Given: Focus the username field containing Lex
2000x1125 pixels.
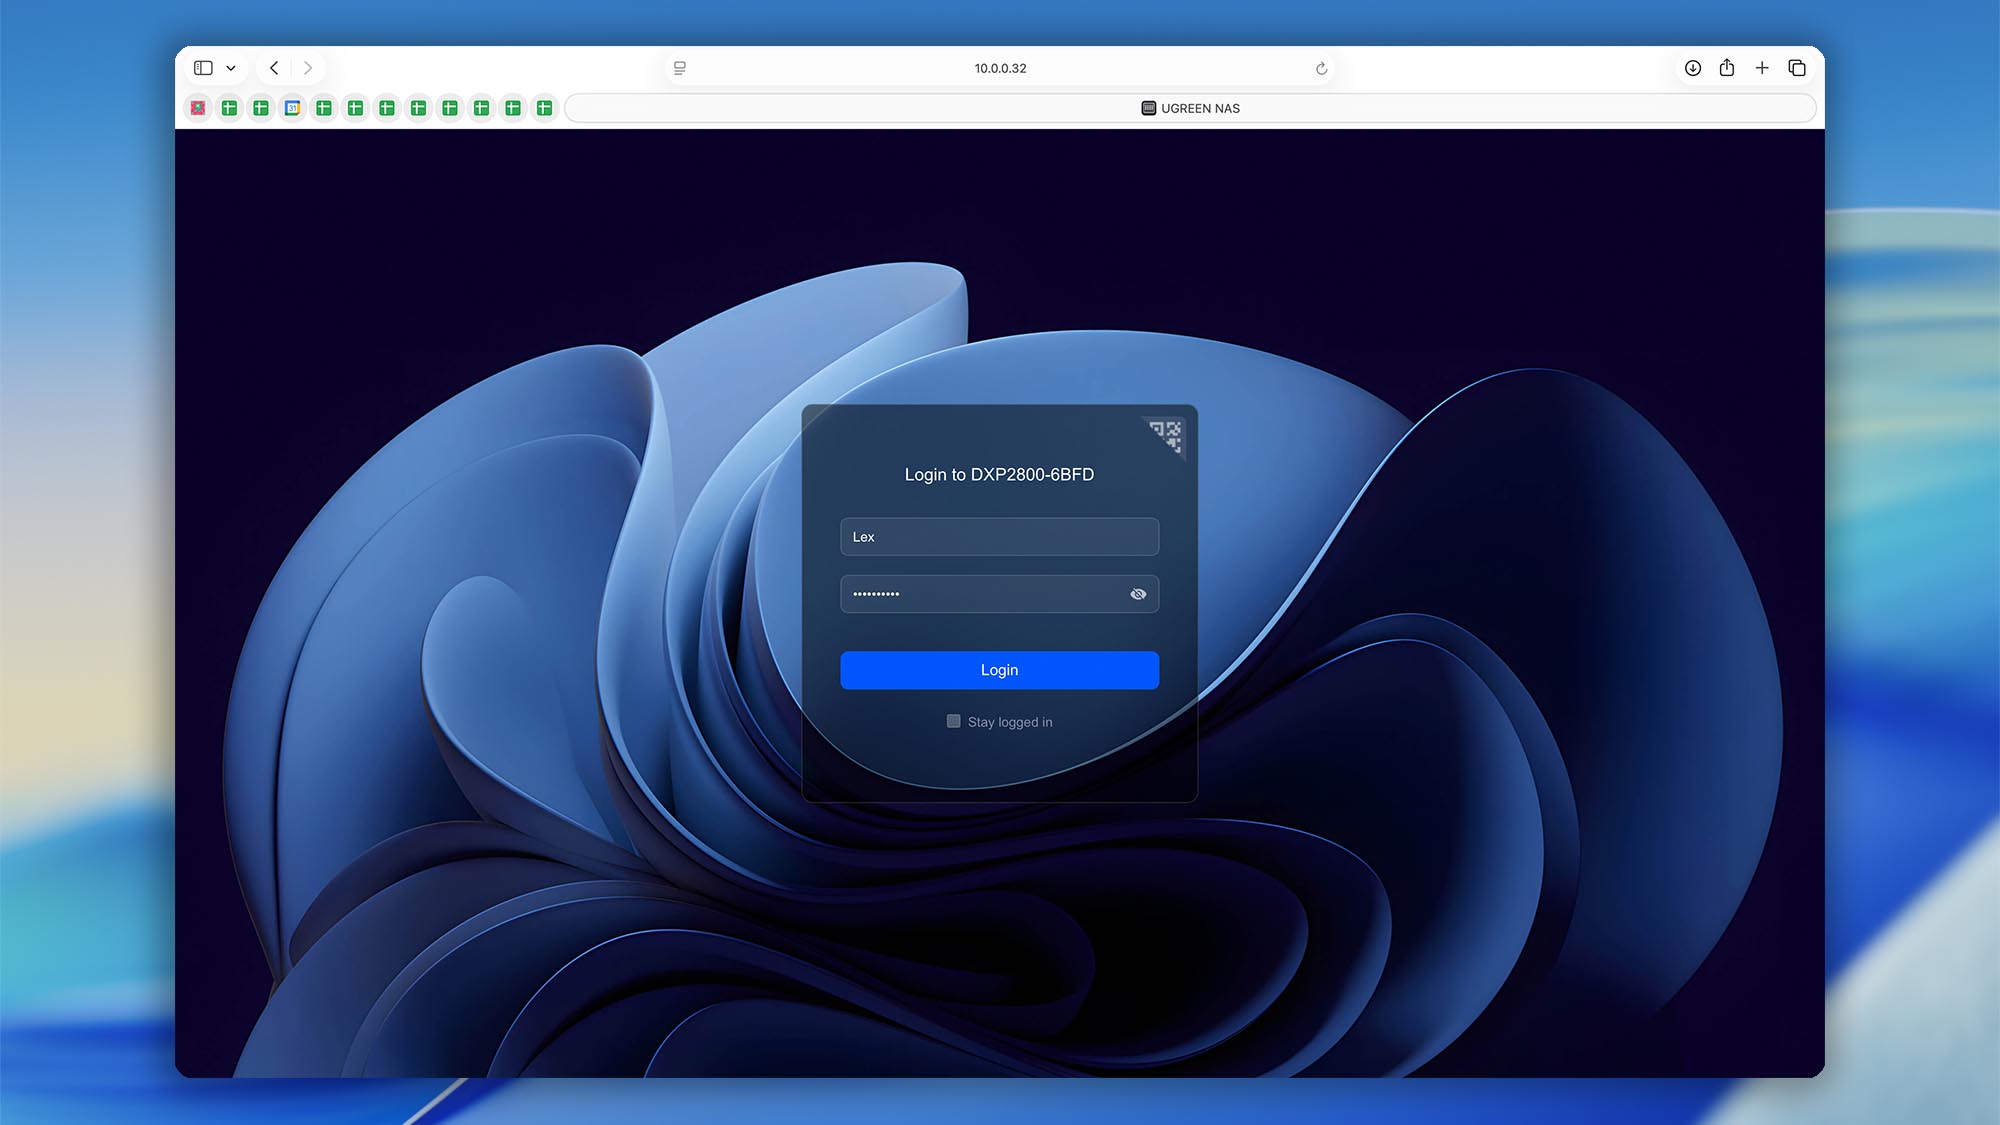Looking at the screenshot, I should 999,537.
